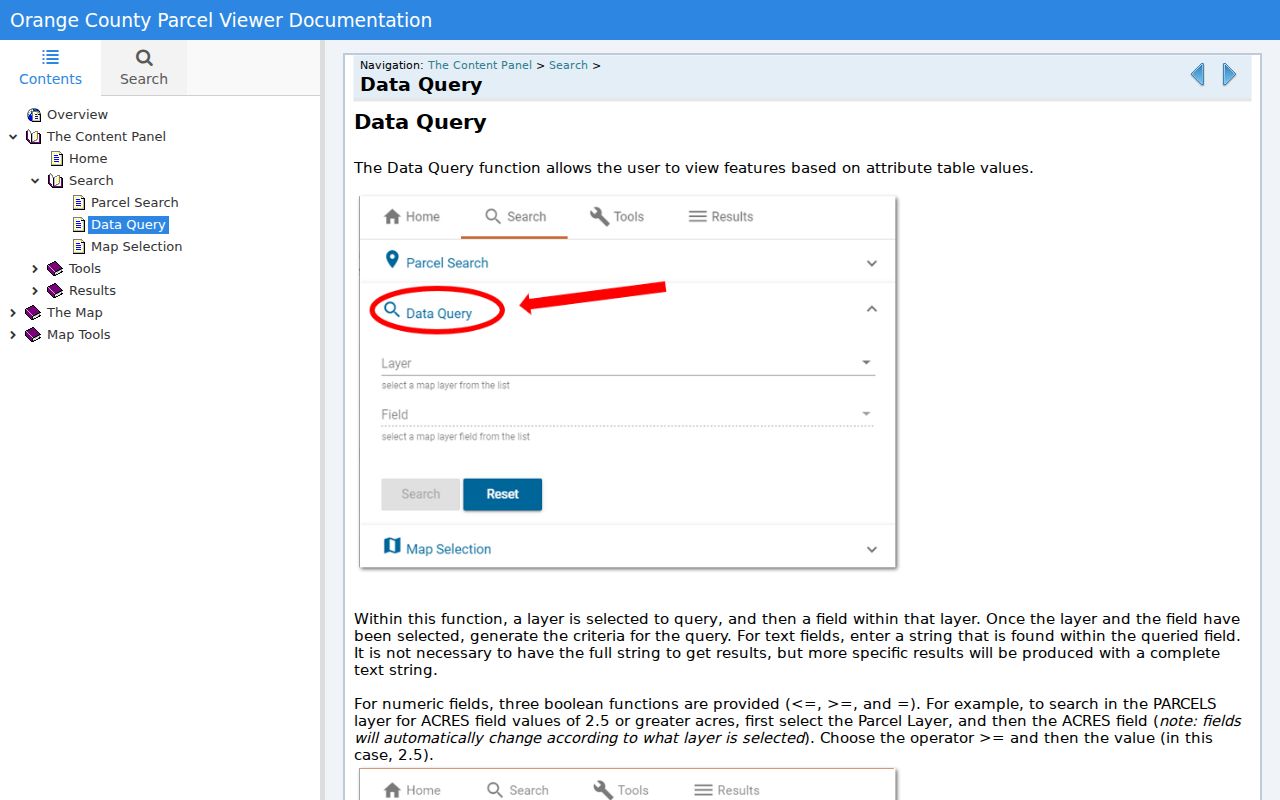
Task: Open the Map Selection topic
Action: [x=136, y=247]
